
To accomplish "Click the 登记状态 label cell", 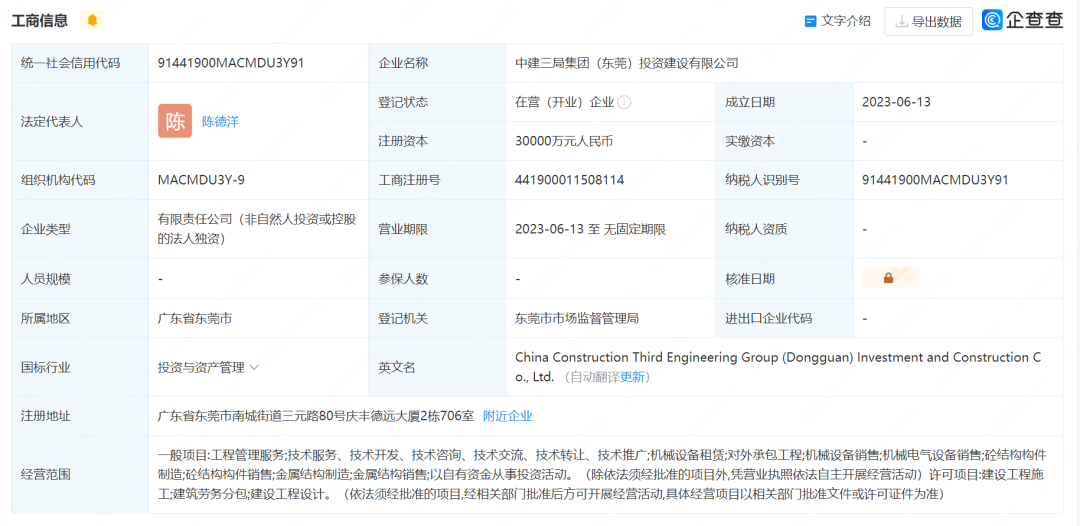I will click(x=439, y=102).
